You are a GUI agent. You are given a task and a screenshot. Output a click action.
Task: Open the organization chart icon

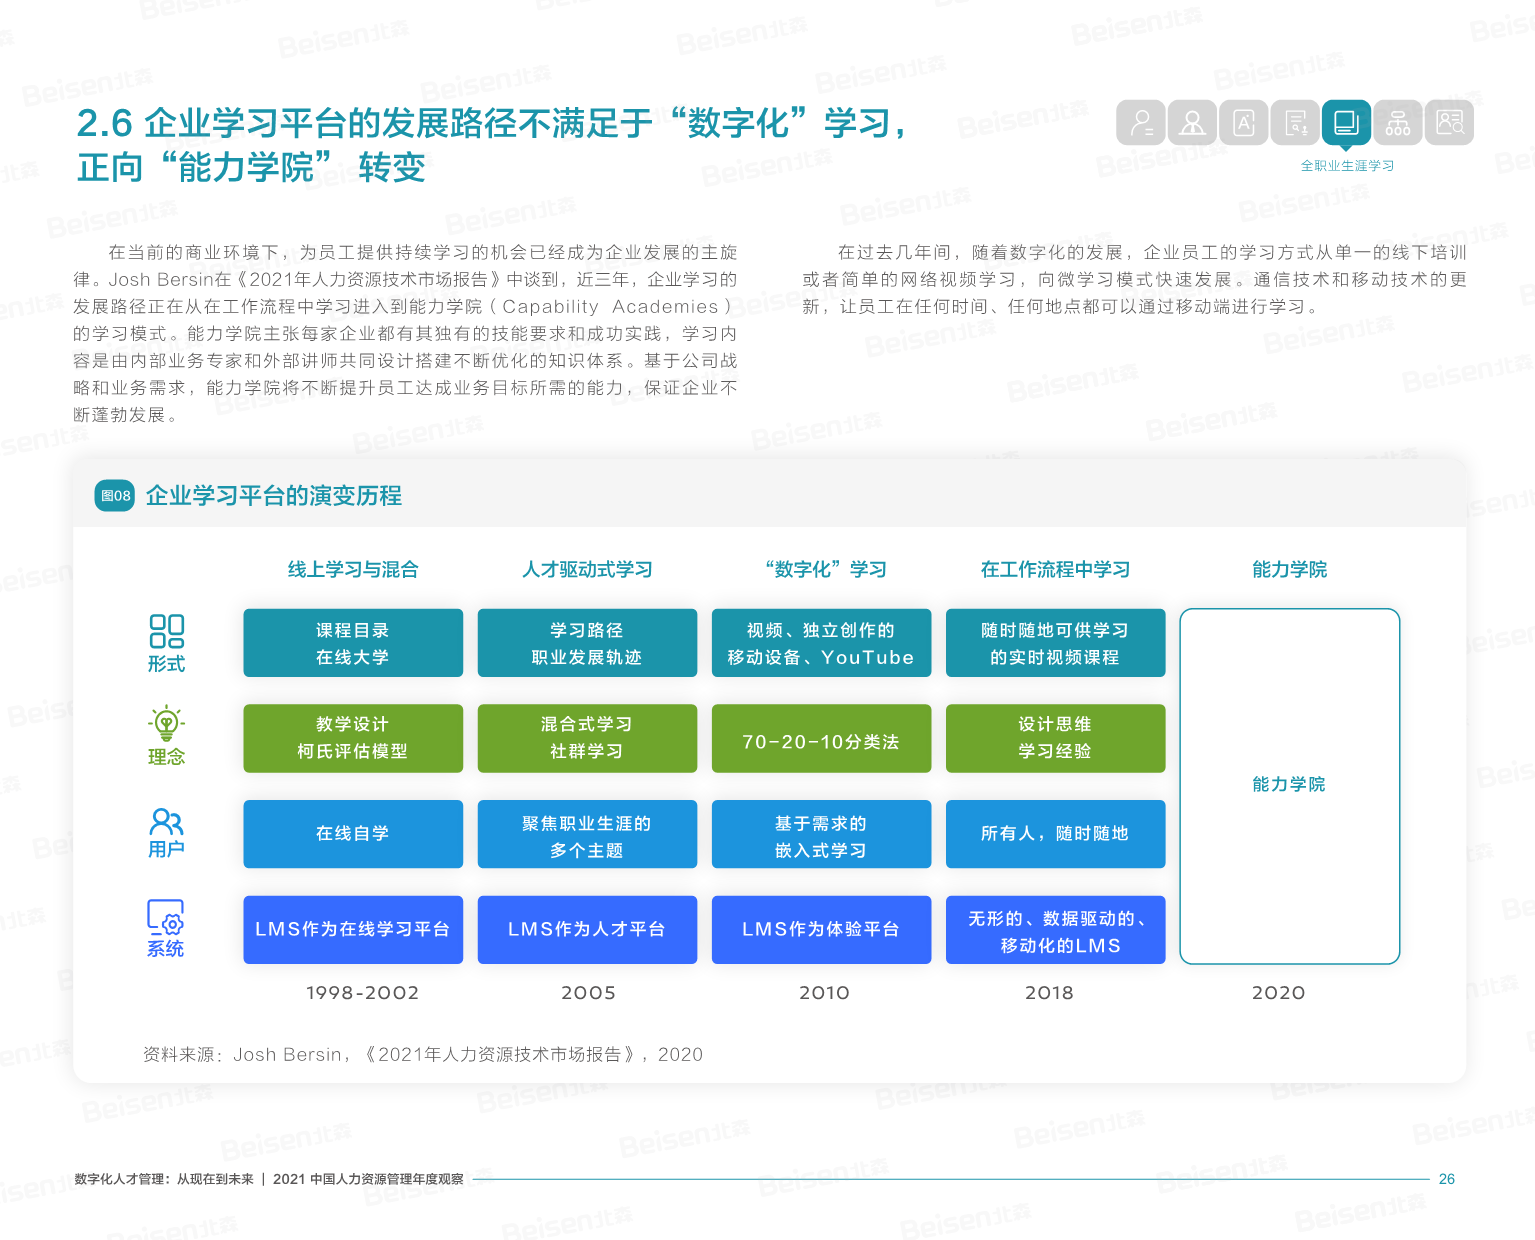[1398, 123]
